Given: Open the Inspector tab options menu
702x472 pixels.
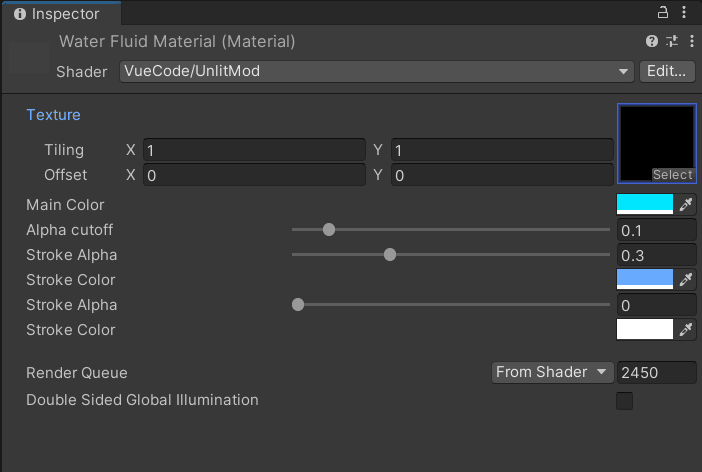Looking at the screenshot, I should tap(684, 12).
